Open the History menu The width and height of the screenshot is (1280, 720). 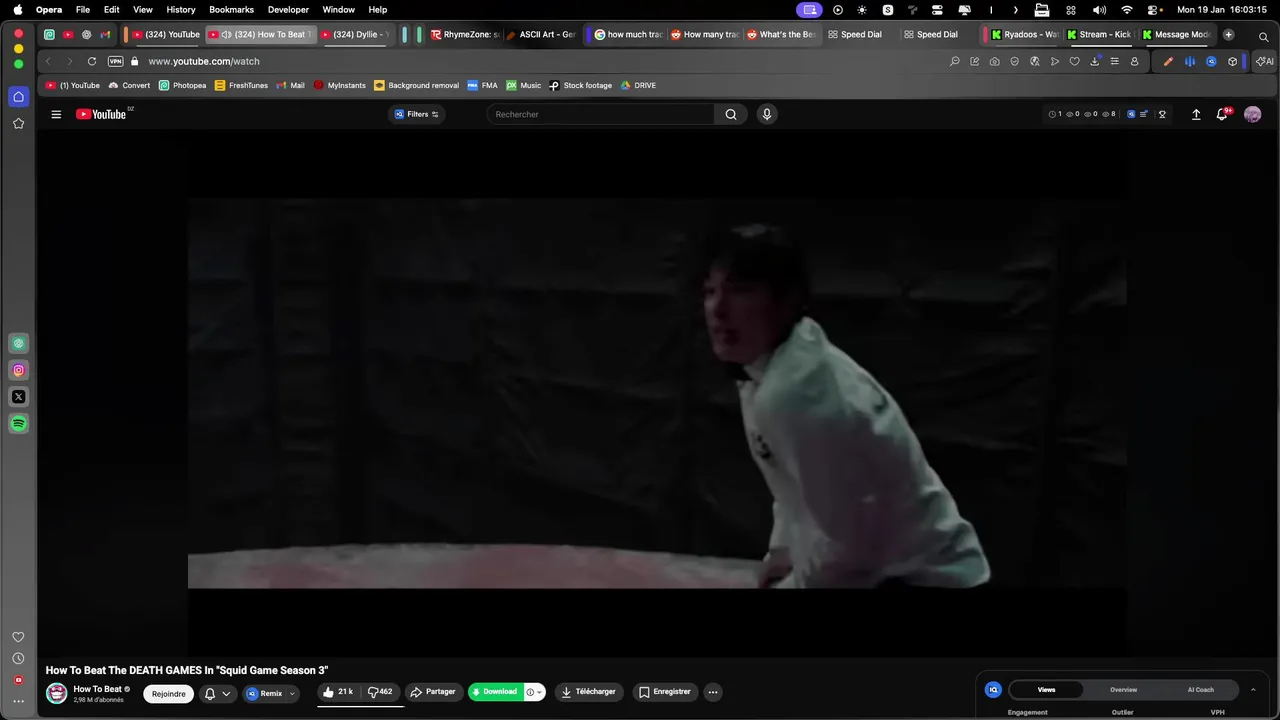[181, 10]
